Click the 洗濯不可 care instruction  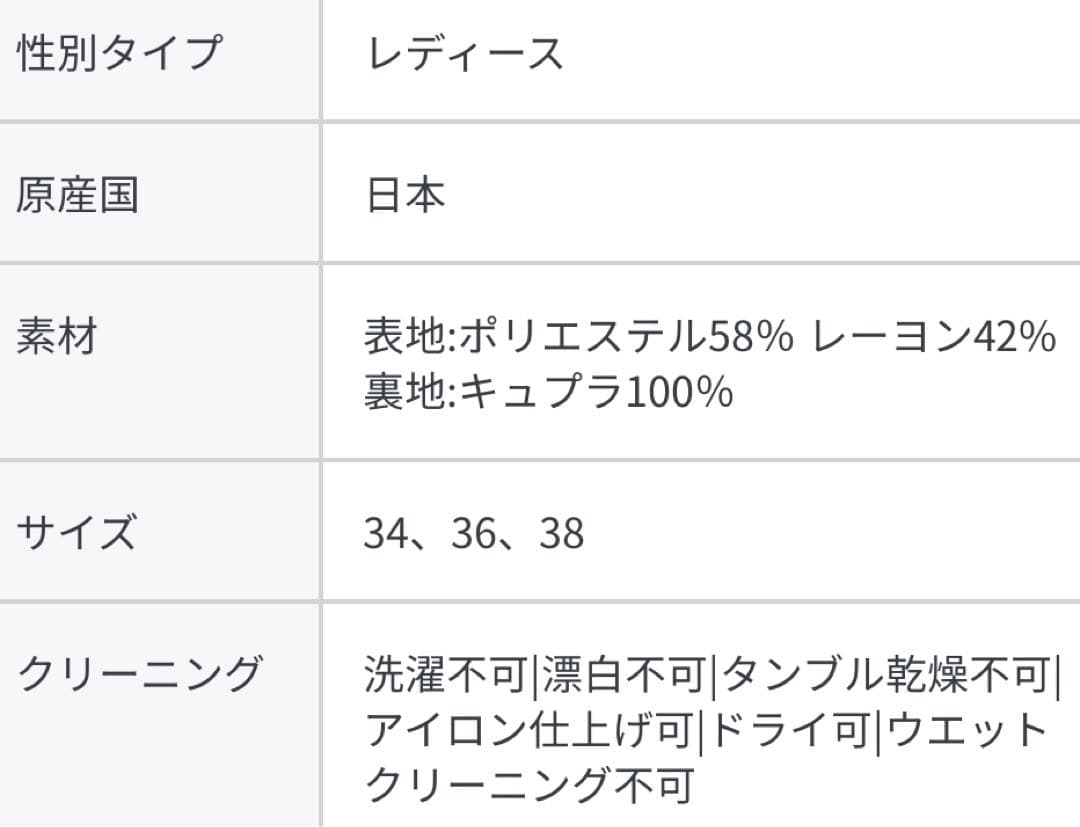[445, 677]
